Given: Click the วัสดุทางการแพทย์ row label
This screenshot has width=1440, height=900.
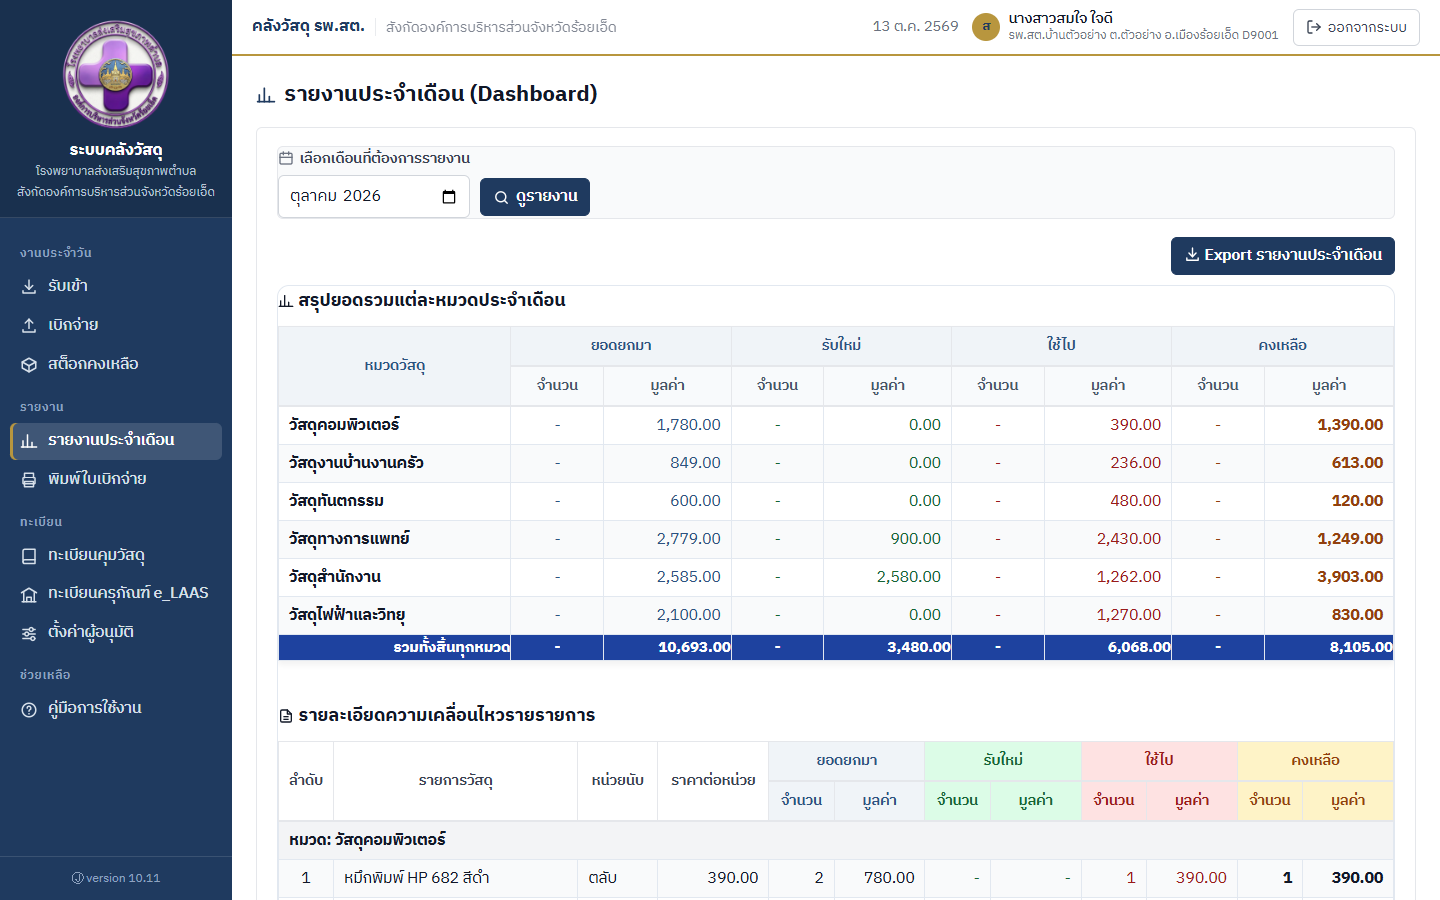Looking at the screenshot, I should point(349,539).
